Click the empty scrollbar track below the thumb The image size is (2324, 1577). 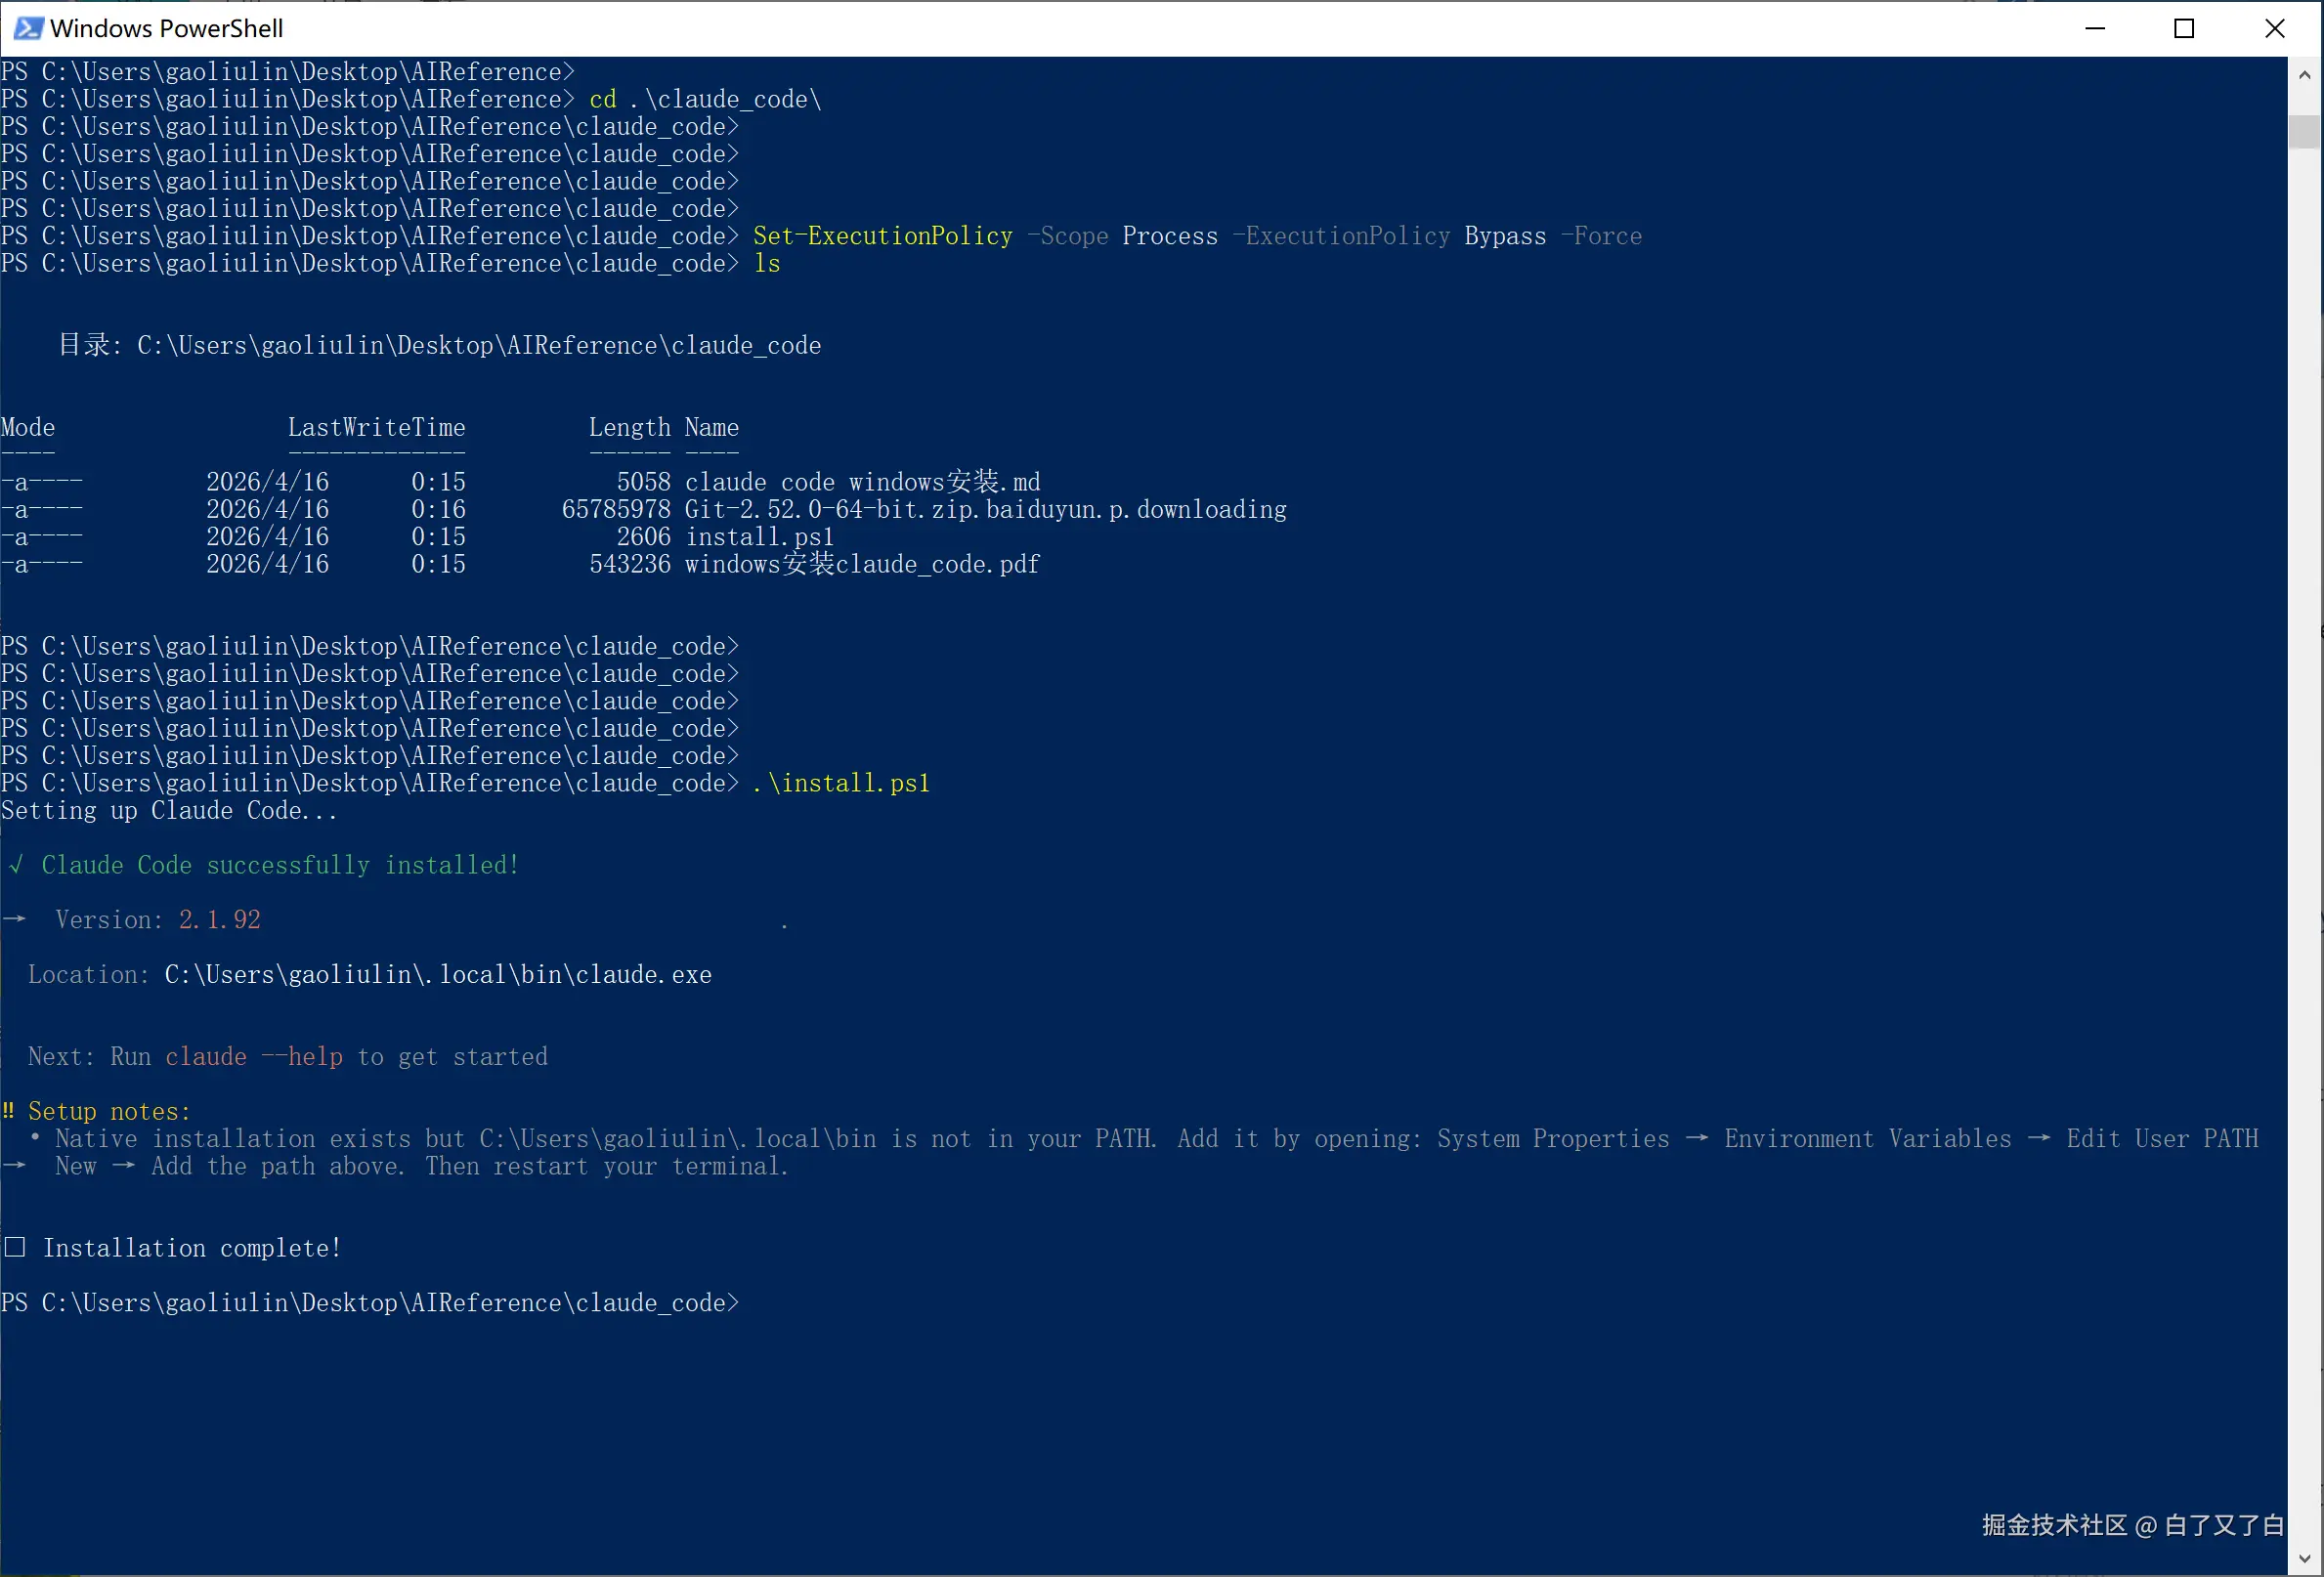coord(2304,800)
